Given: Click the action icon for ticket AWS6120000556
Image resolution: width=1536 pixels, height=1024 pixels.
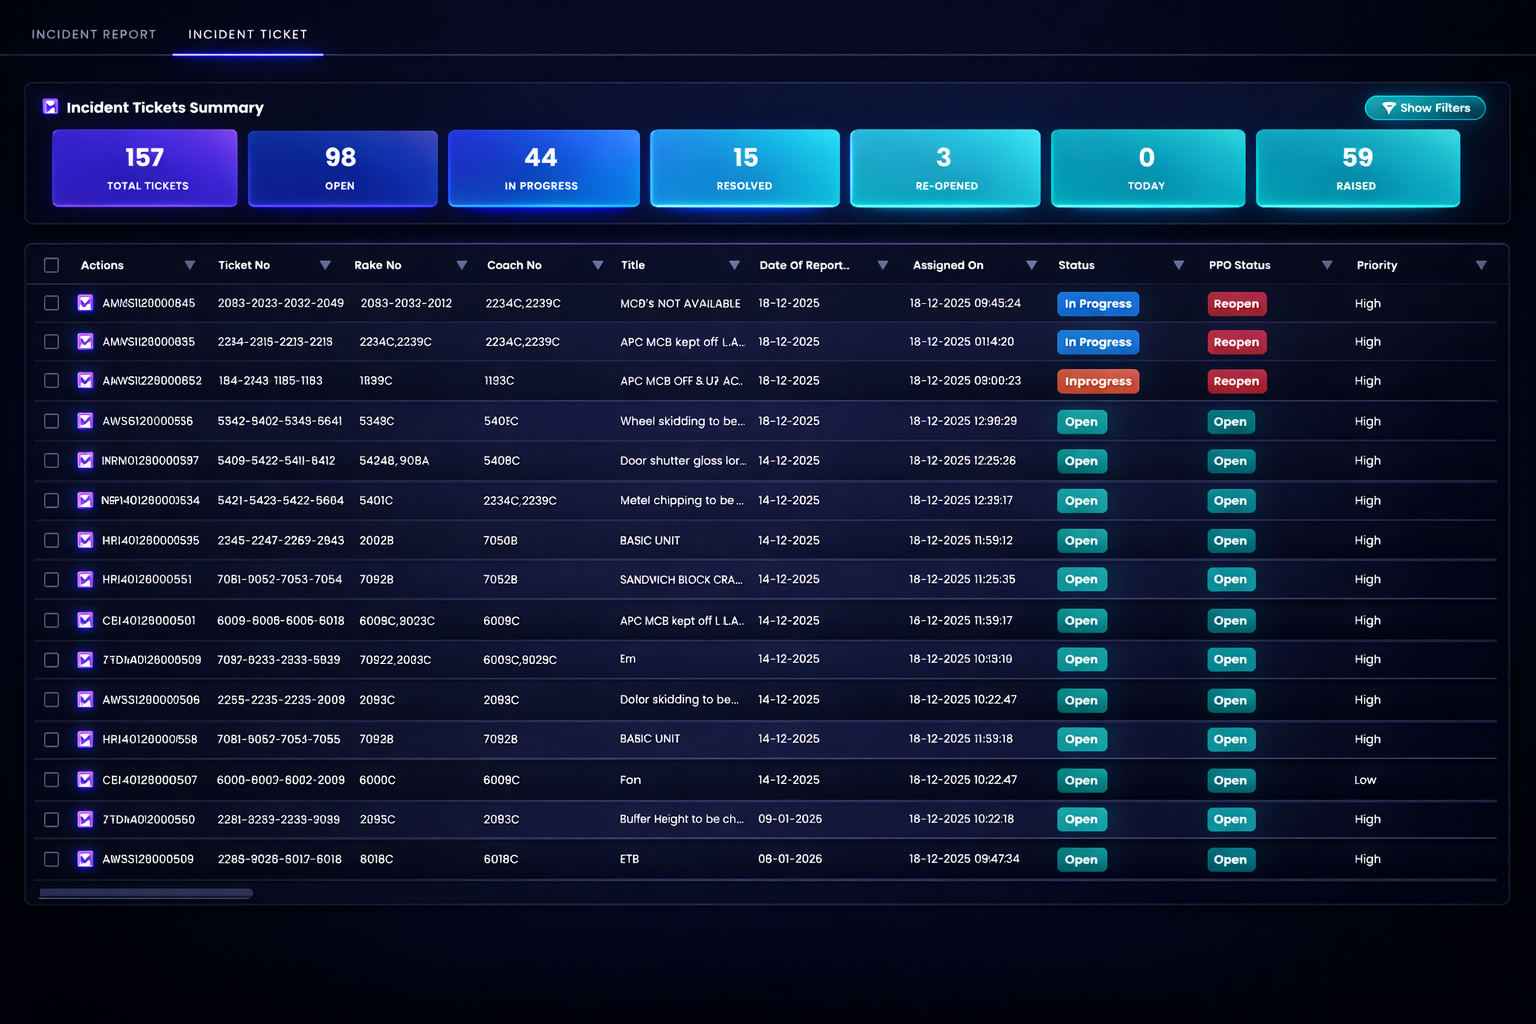Looking at the screenshot, I should tap(85, 421).
